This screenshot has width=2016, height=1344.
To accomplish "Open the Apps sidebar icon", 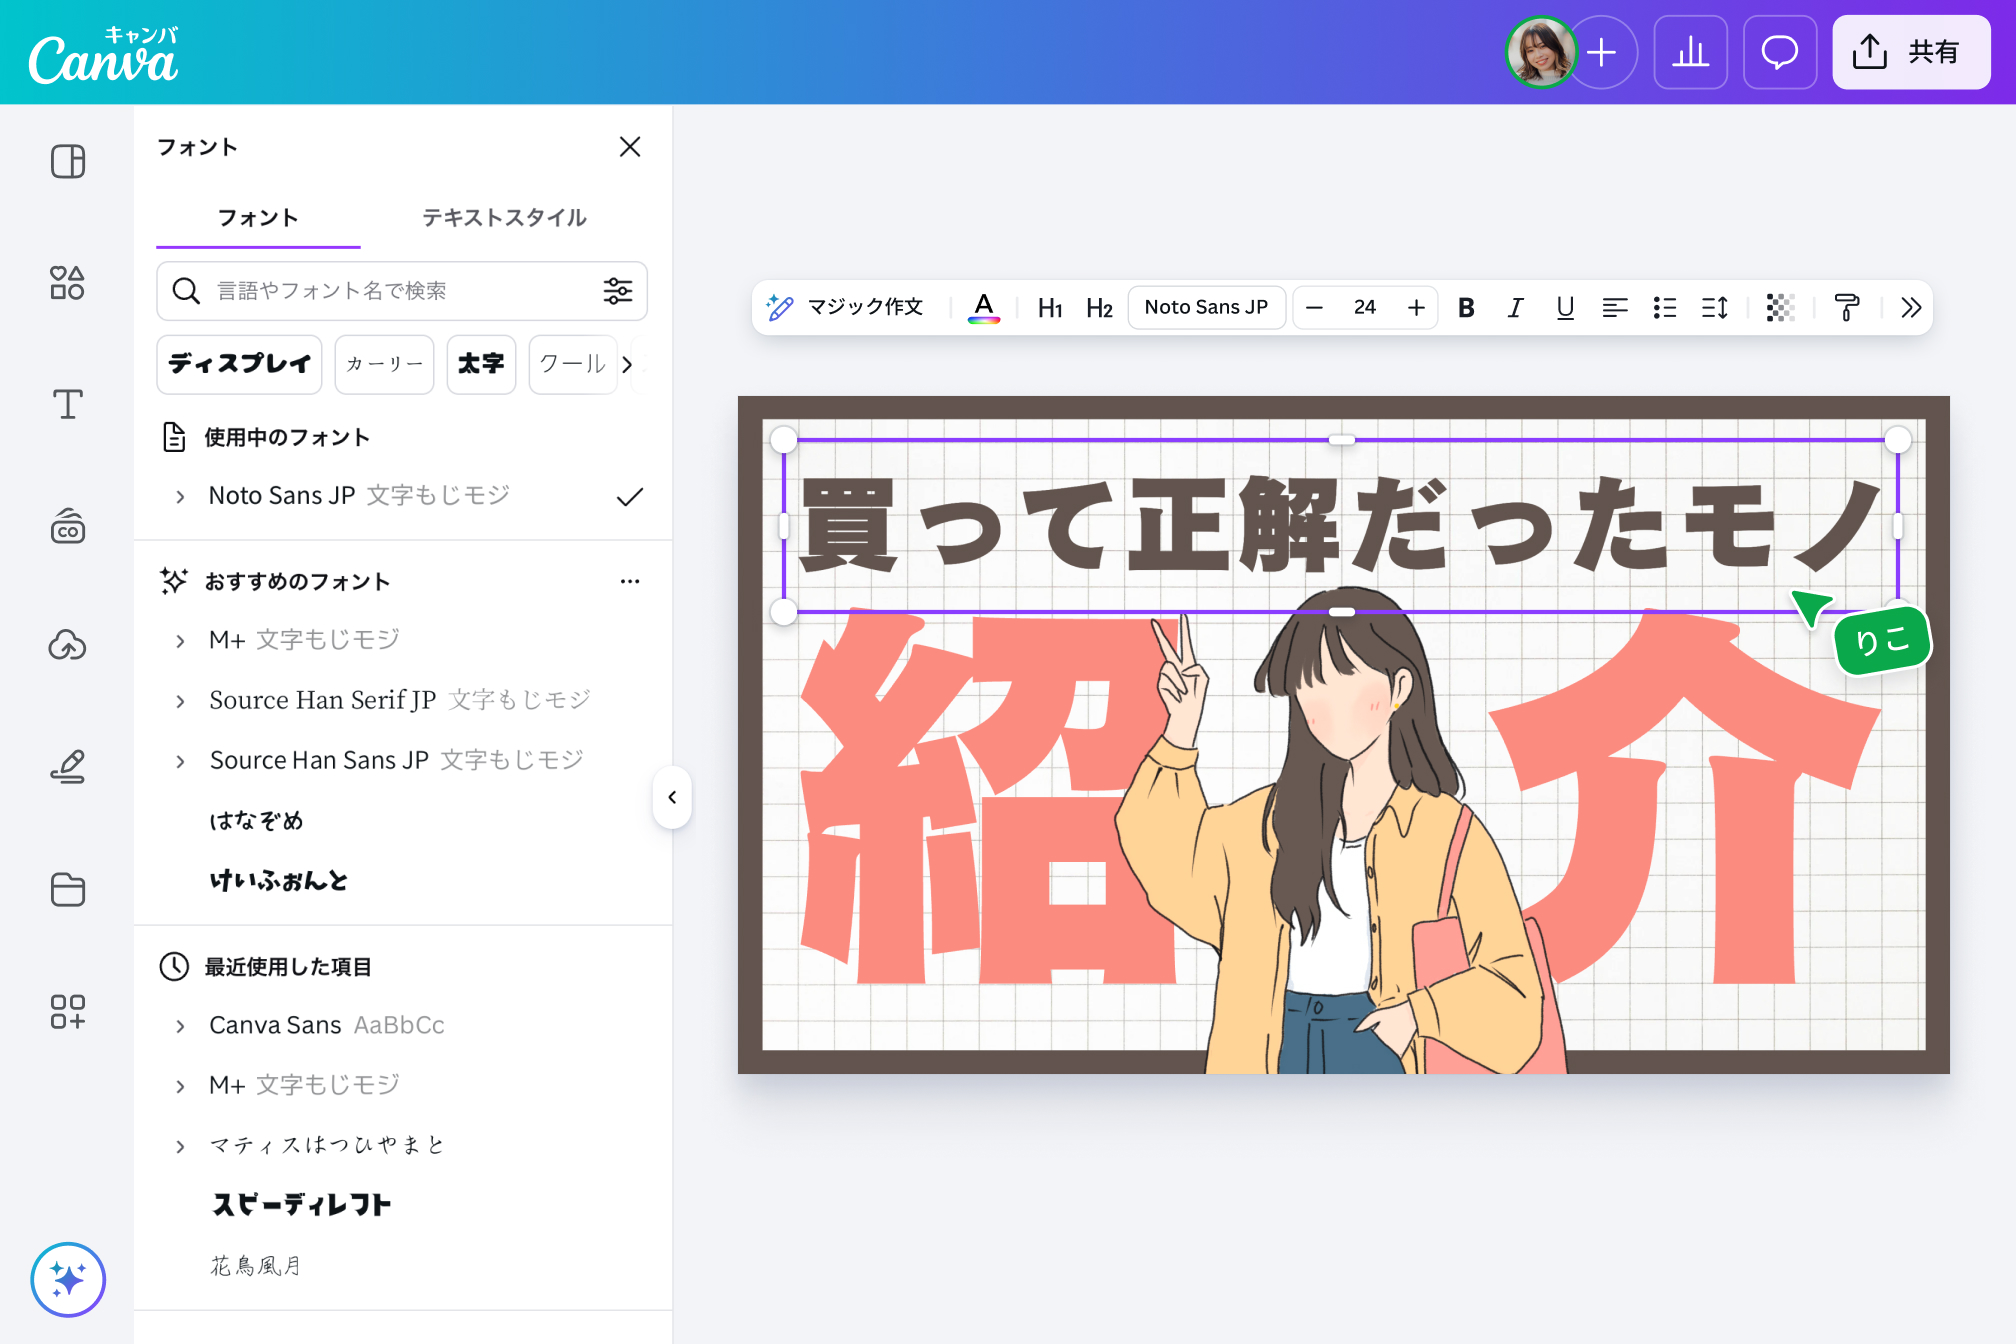I will [68, 1011].
